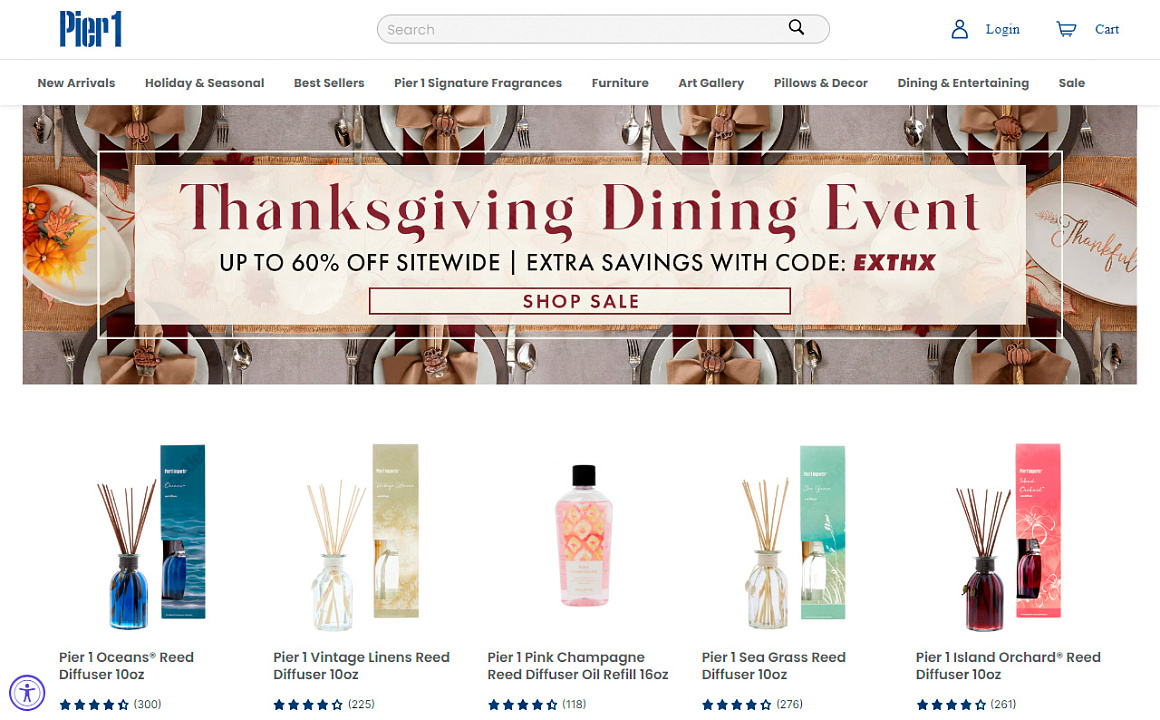This screenshot has width=1160, height=720.
Task: Click the Island Orchard diffuser star rating
Action: click(x=951, y=704)
